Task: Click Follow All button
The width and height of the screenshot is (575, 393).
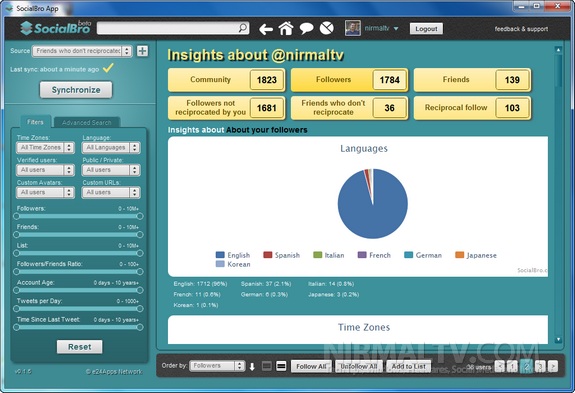Action: click(311, 366)
